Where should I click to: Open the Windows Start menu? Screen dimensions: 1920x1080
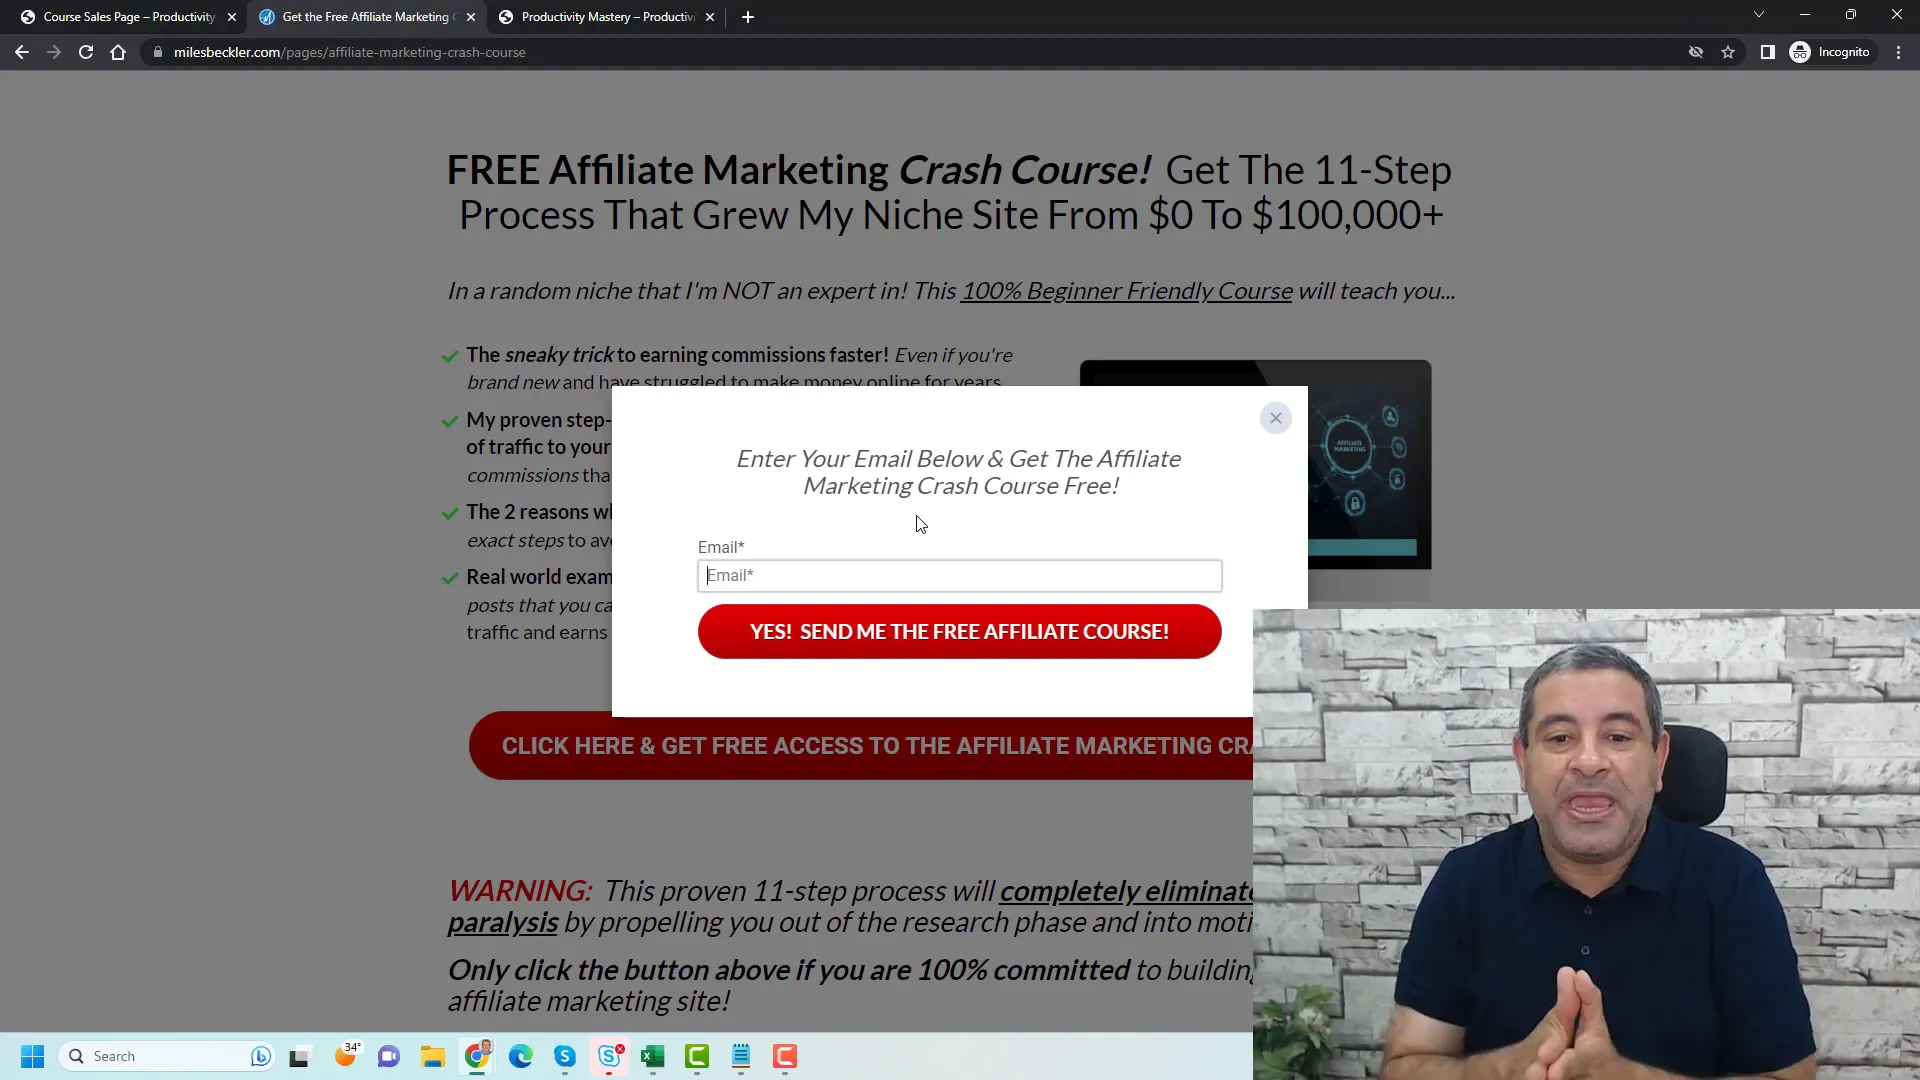[32, 1055]
